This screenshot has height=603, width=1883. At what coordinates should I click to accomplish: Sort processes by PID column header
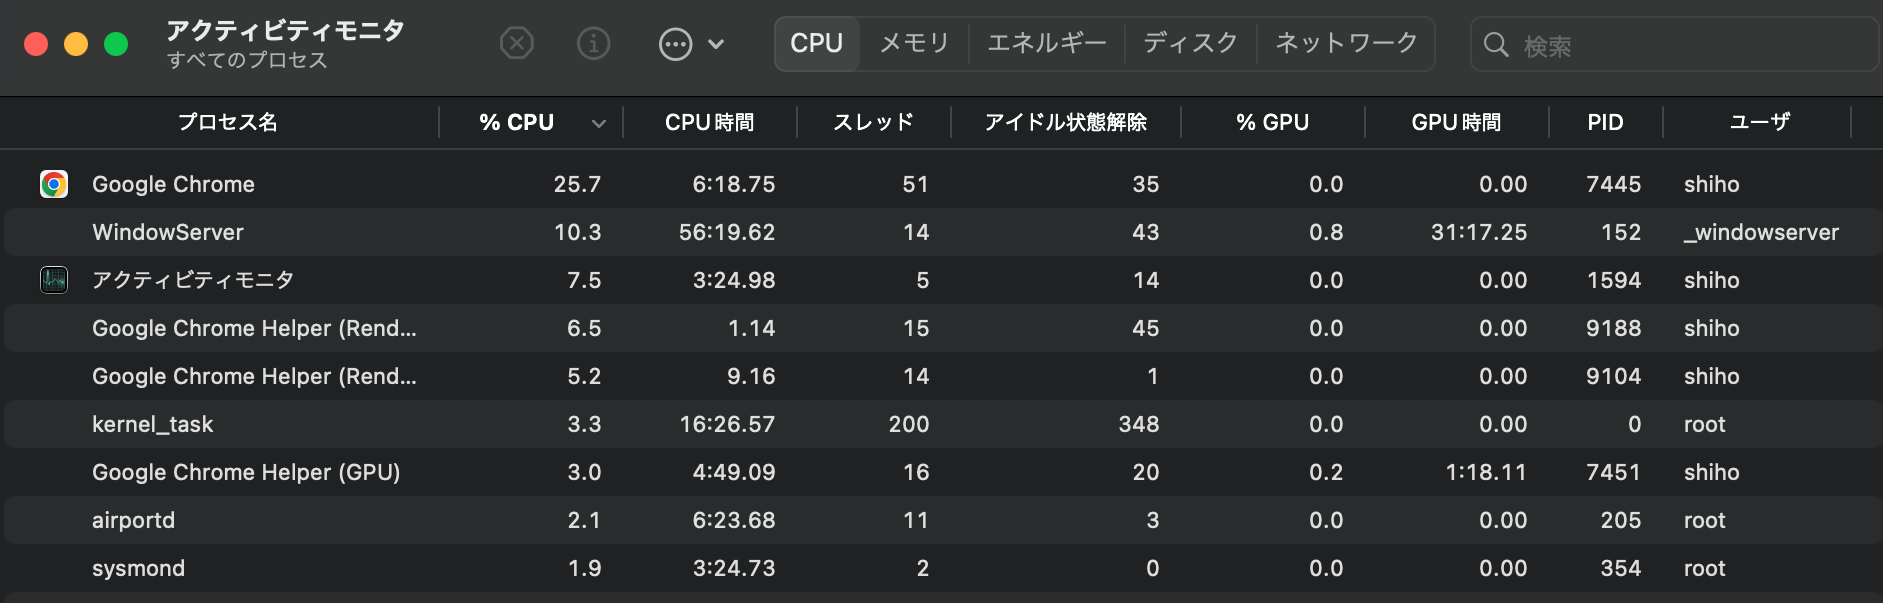point(1605,122)
